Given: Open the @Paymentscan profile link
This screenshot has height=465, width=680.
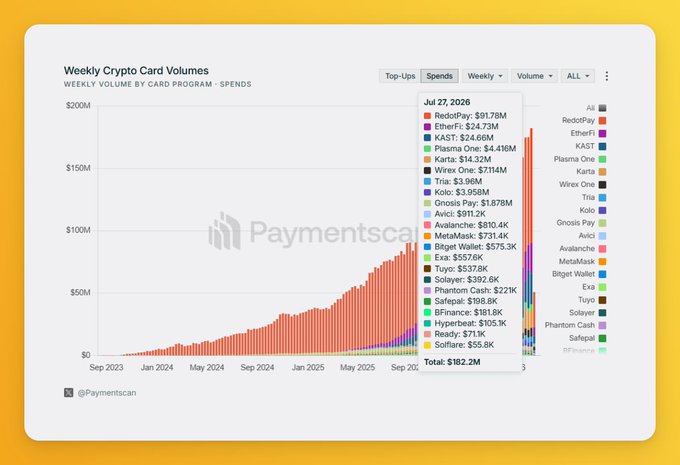Looking at the screenshot, I should coord(107,393).
